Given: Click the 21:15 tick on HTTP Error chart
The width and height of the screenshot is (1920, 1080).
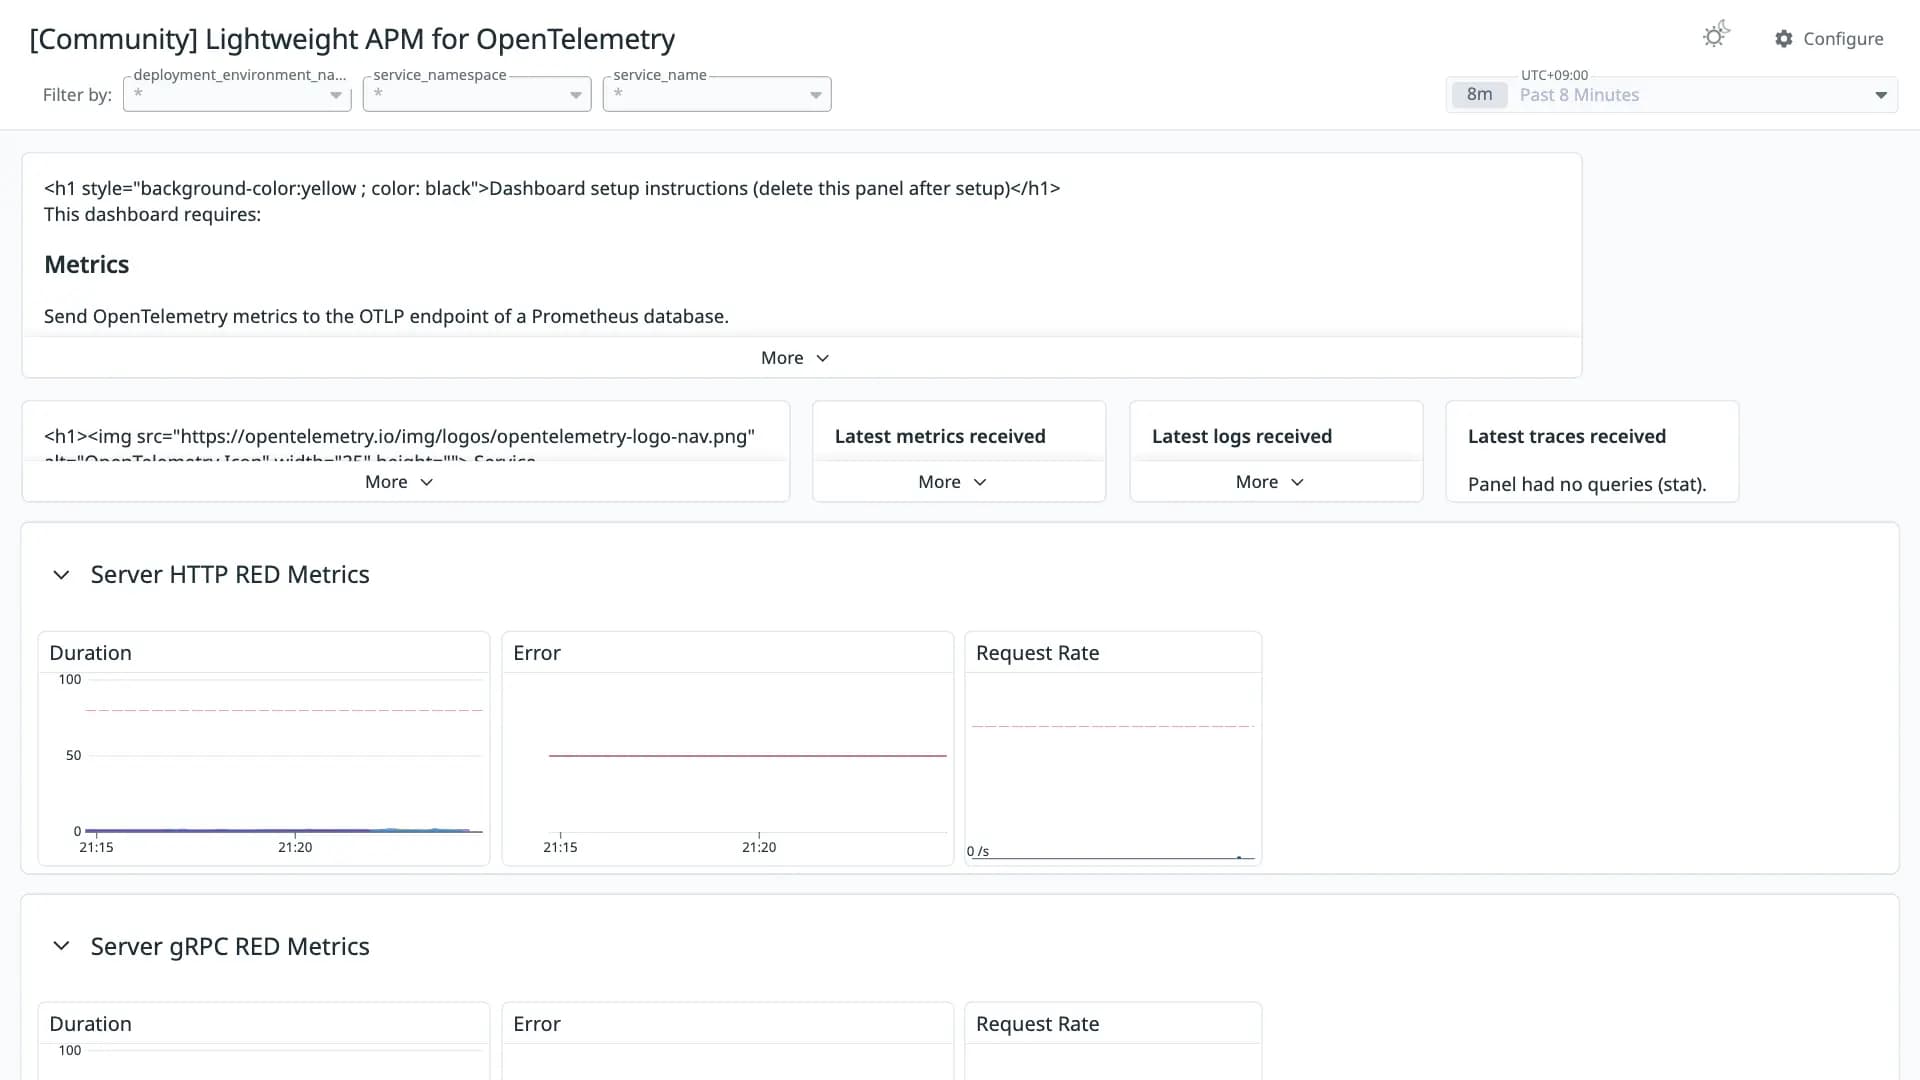Looking at the screenshot, I should pyautogui.click(x=560, y=847).
